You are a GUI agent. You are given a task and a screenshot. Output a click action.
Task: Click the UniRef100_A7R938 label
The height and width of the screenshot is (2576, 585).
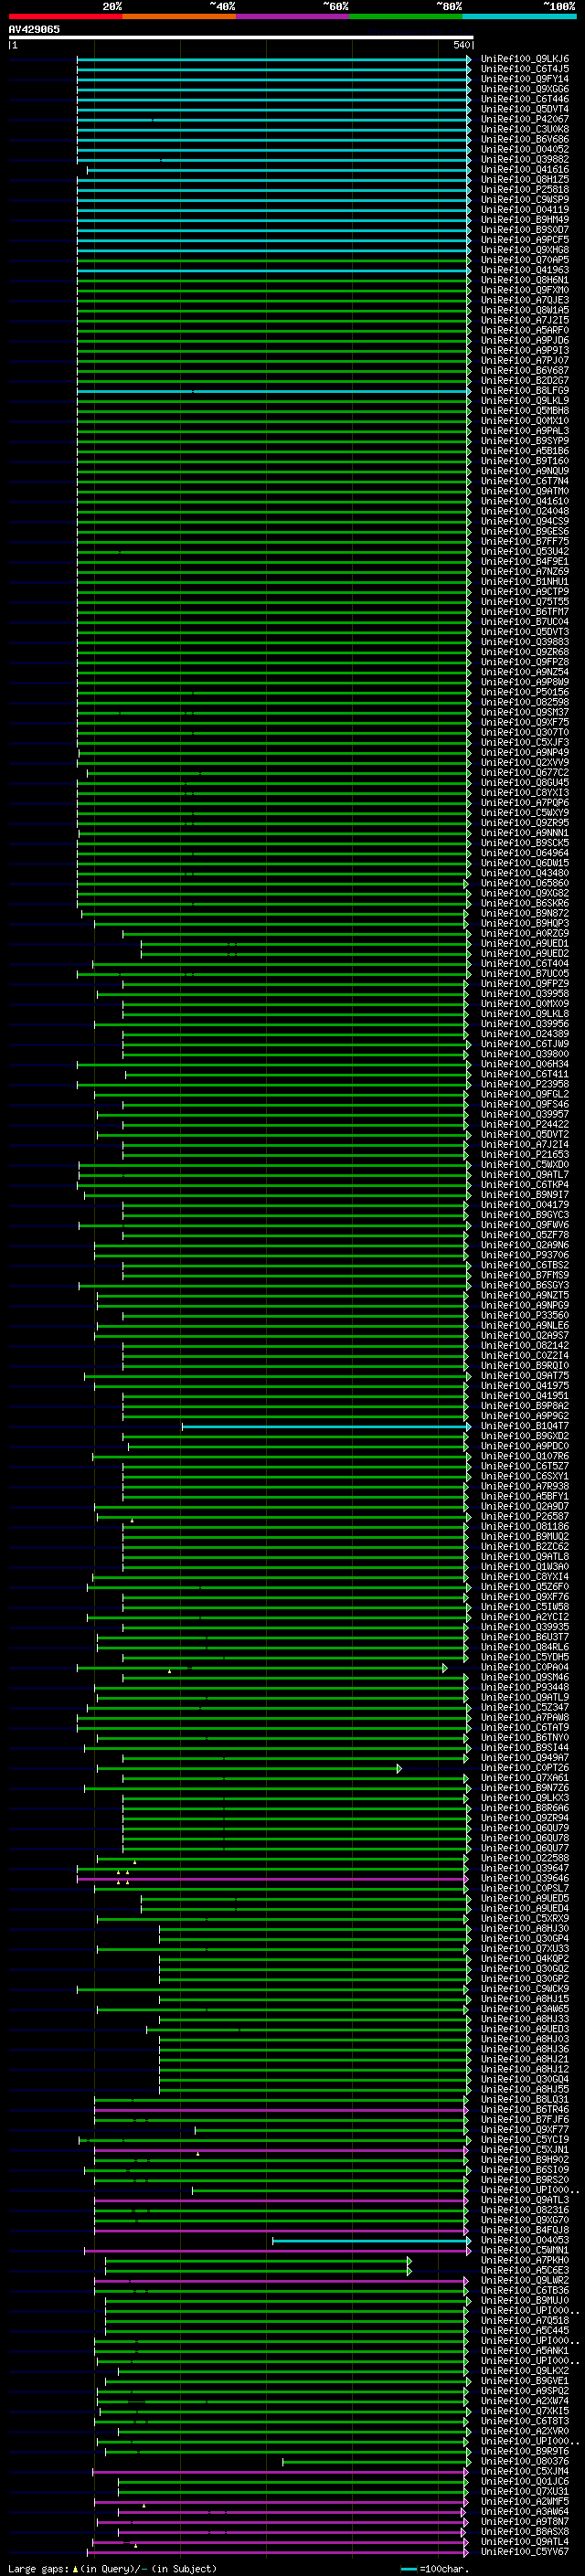pyautogui.click(x=525, y=1486)
